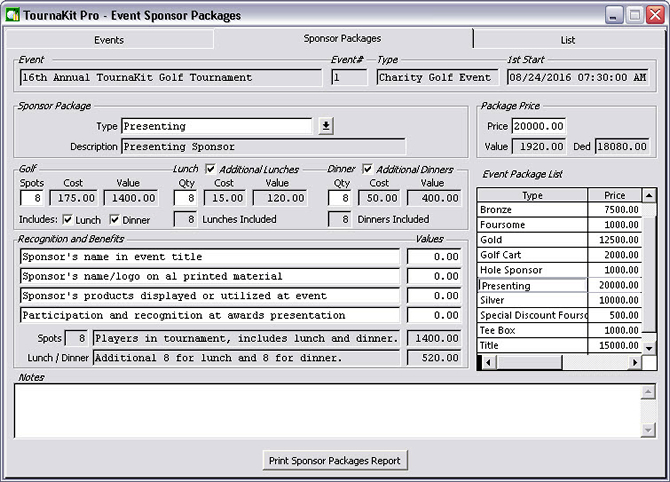
Task: Click the 1st Start date field
Action: tap(578, 78)
